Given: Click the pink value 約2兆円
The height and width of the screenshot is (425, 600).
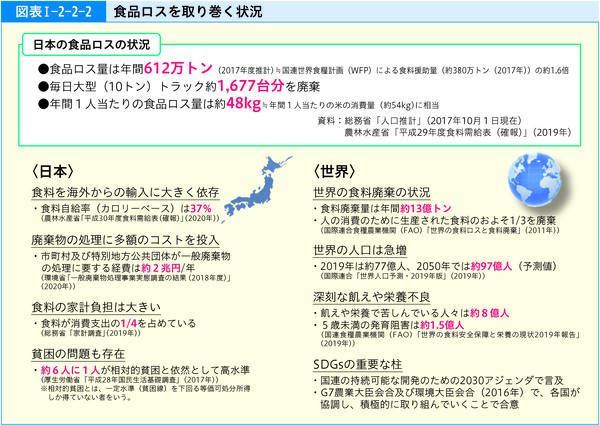Looking at the screenshot, I should (161, 268).
